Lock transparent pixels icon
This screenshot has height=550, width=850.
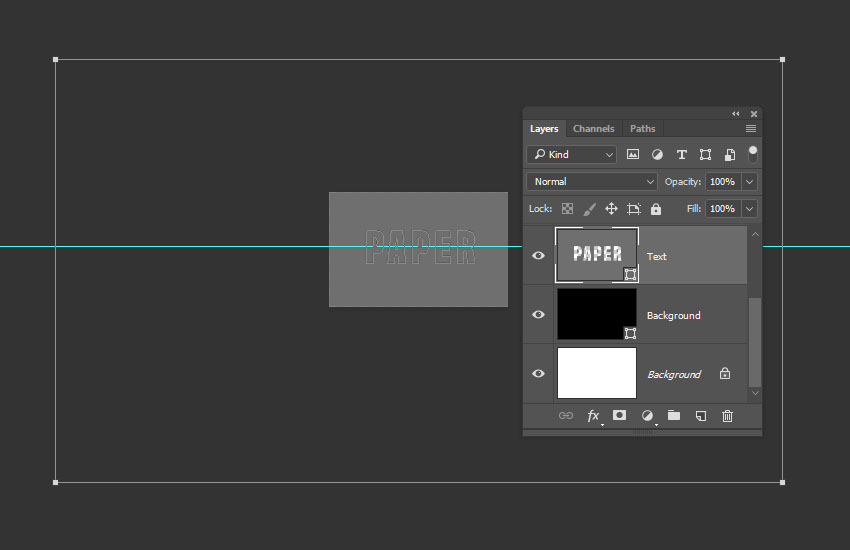(x=567, y=209)
